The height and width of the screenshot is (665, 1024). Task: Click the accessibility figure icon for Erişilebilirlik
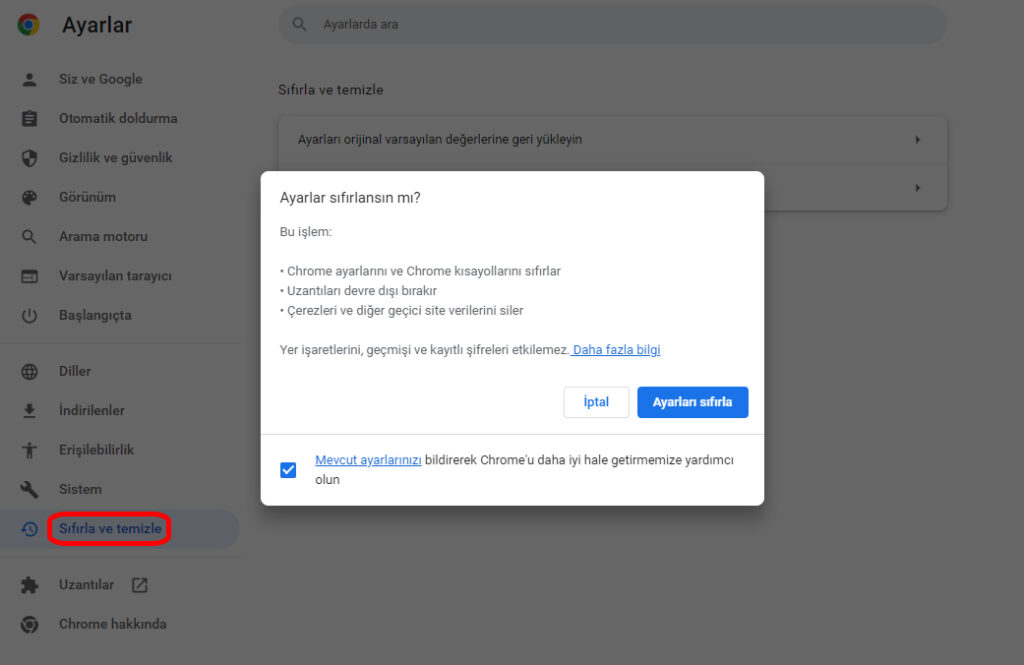coord(29,450)
